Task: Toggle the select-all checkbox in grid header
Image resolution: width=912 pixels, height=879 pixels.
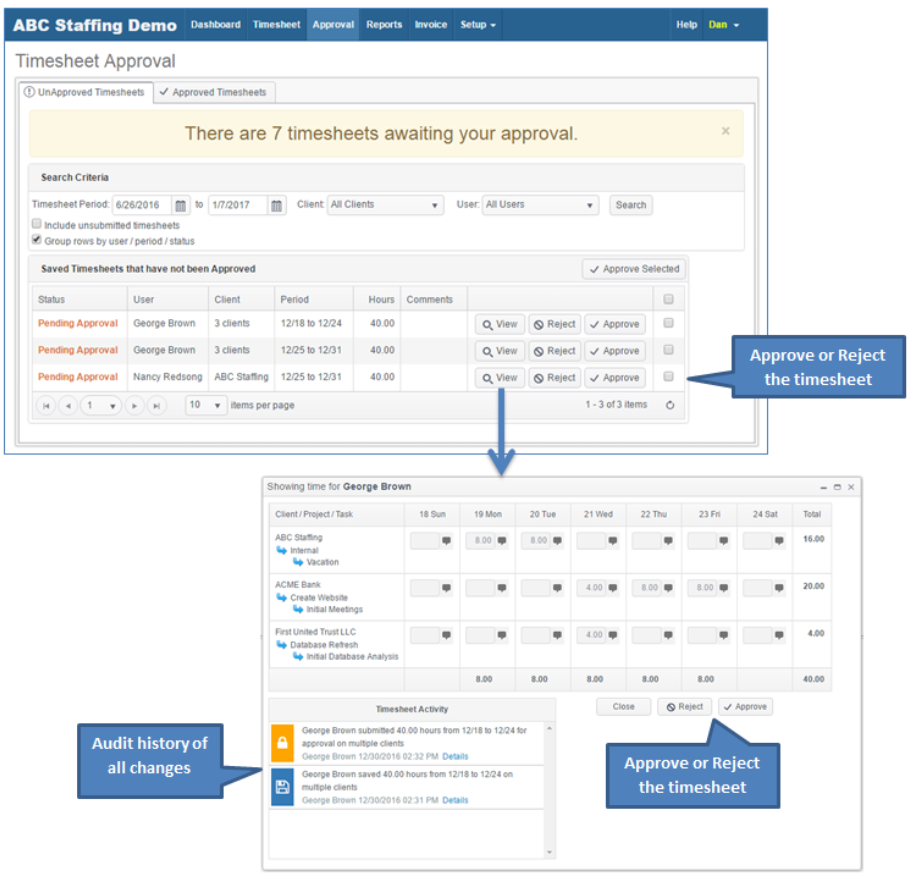Action: pos(669,299)
